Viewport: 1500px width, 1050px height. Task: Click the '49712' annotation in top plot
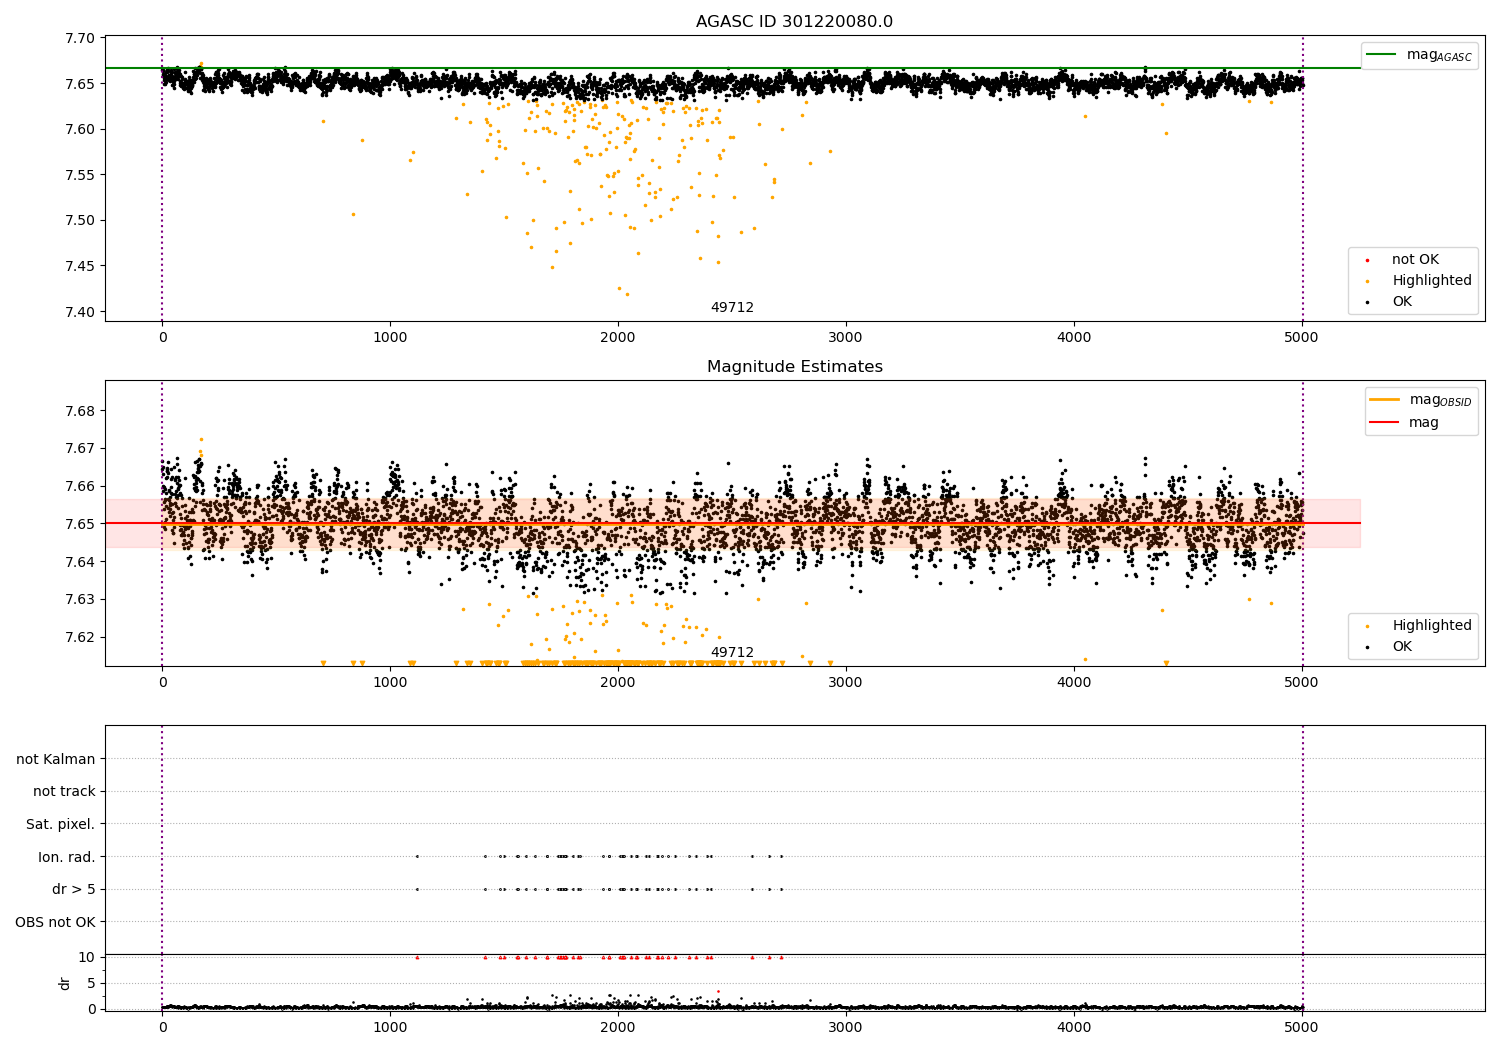732,308
